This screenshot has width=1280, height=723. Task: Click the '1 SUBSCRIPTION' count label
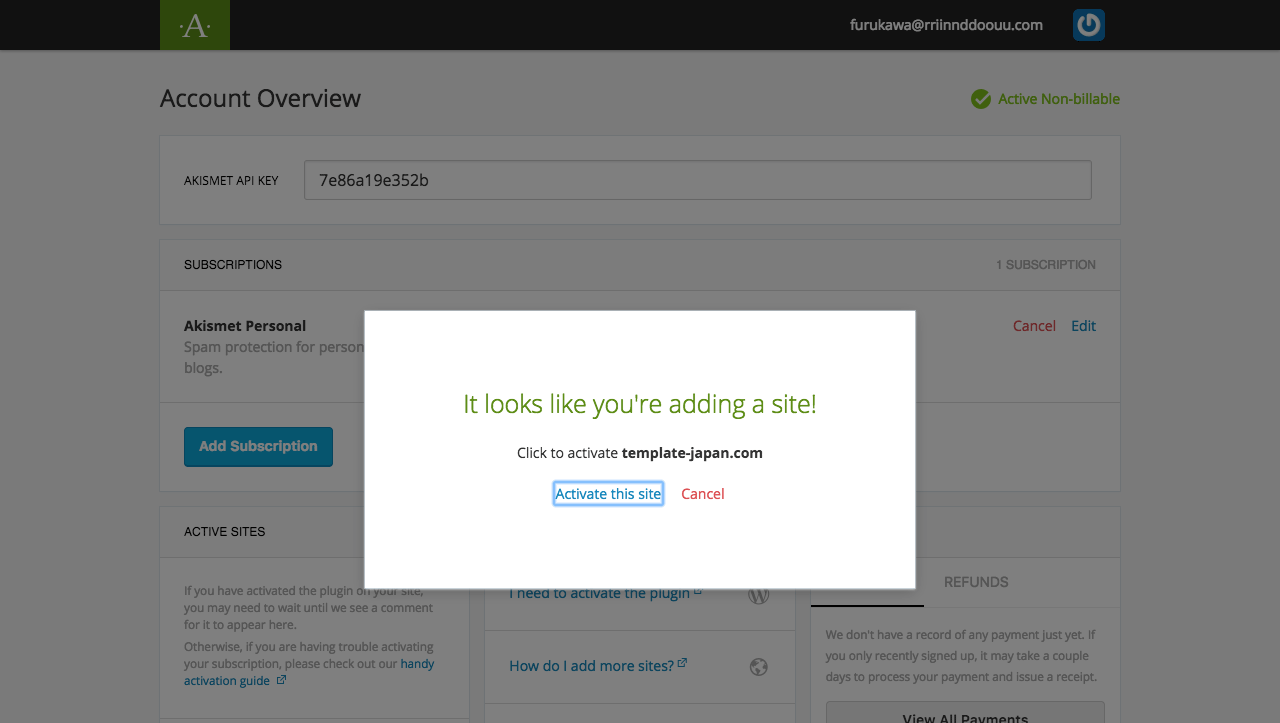pos(1046,265)
